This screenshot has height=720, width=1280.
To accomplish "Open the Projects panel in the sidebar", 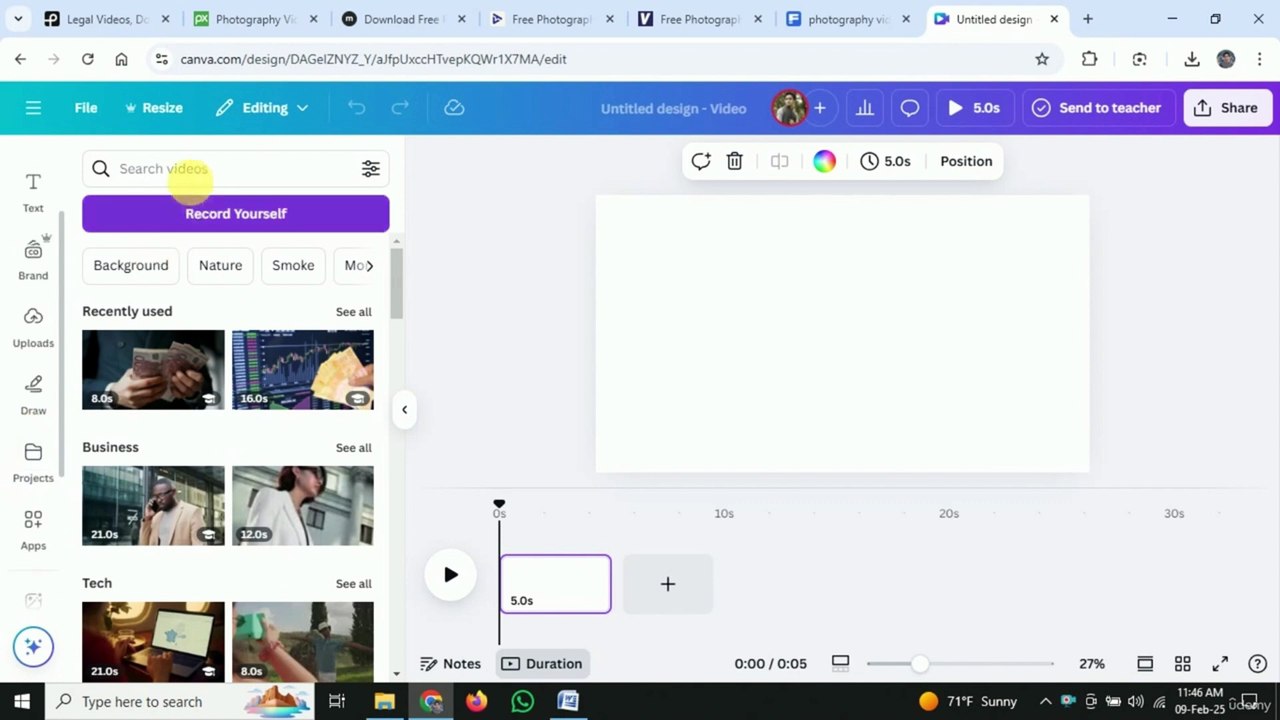I will coord(33,462).
